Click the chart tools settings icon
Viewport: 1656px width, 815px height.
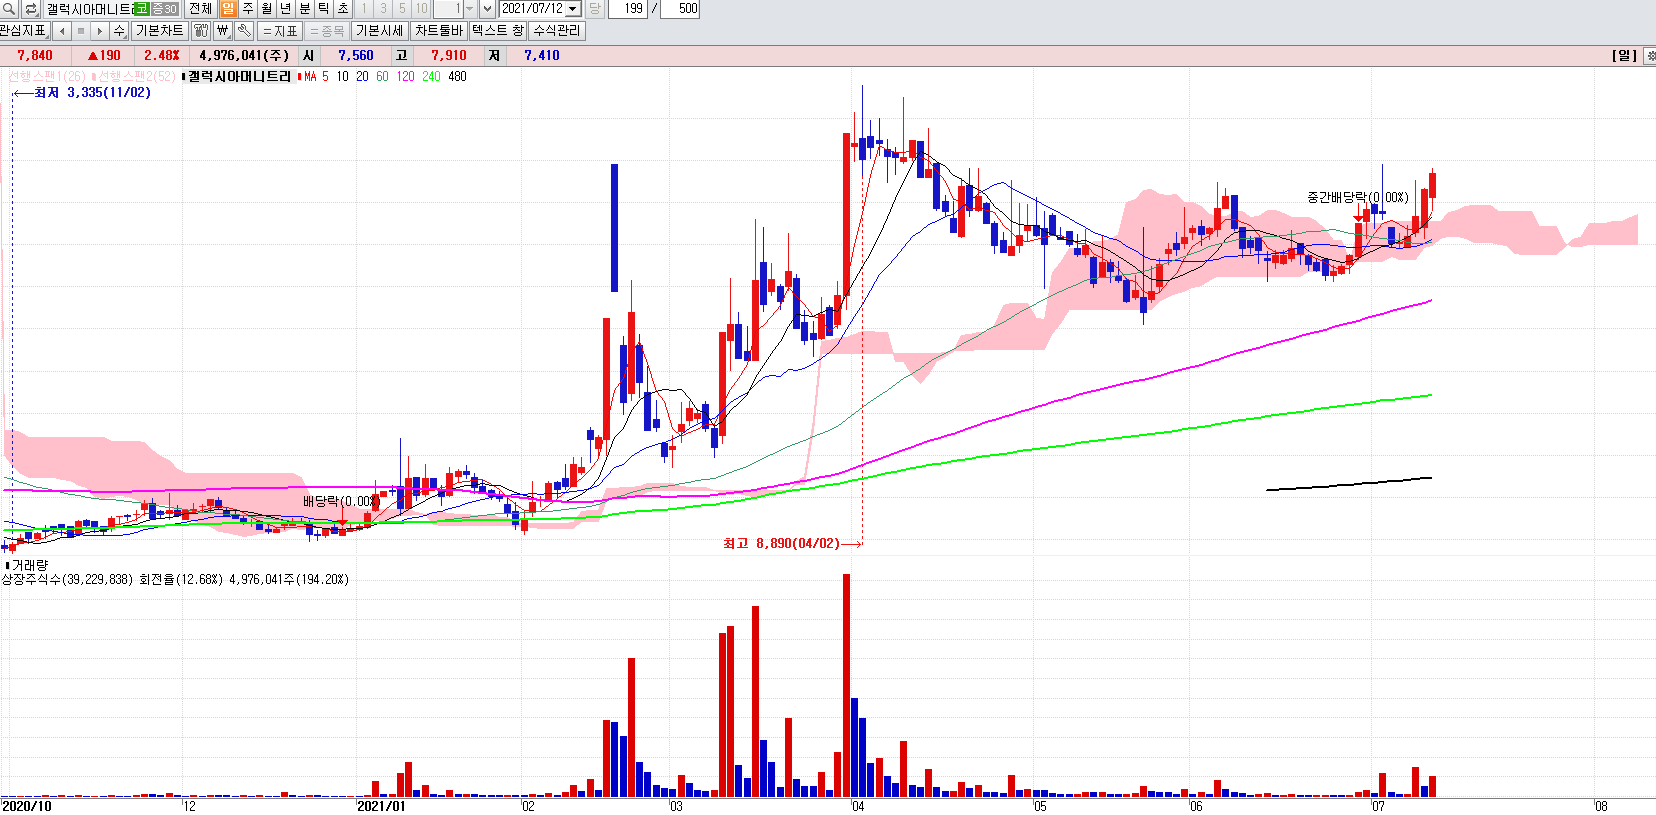coord(201,31)
